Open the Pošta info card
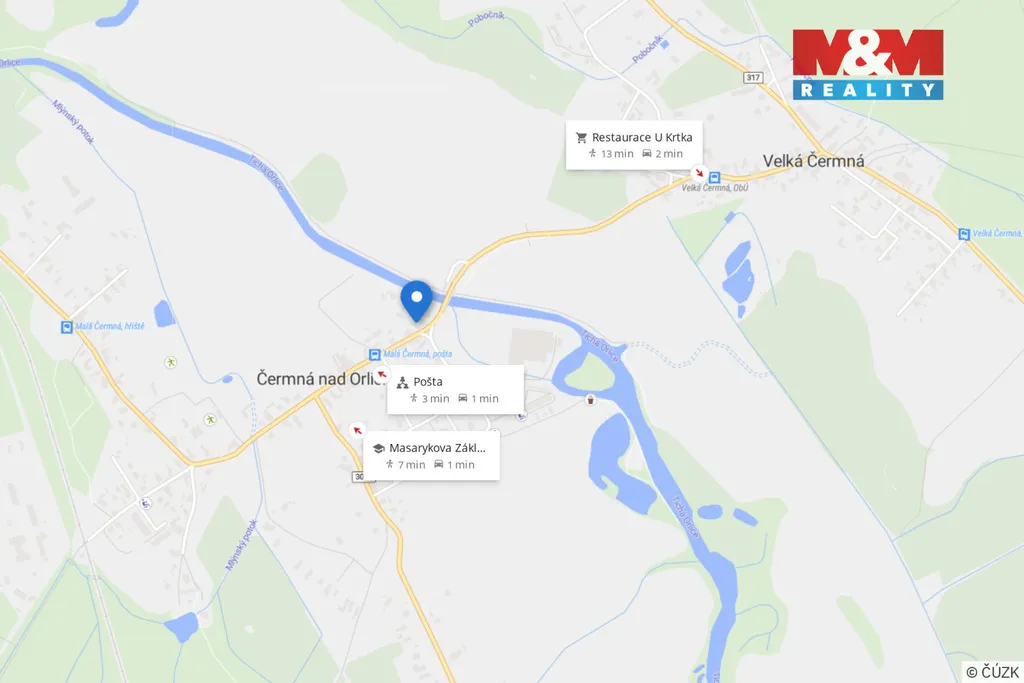 (455, 390)
